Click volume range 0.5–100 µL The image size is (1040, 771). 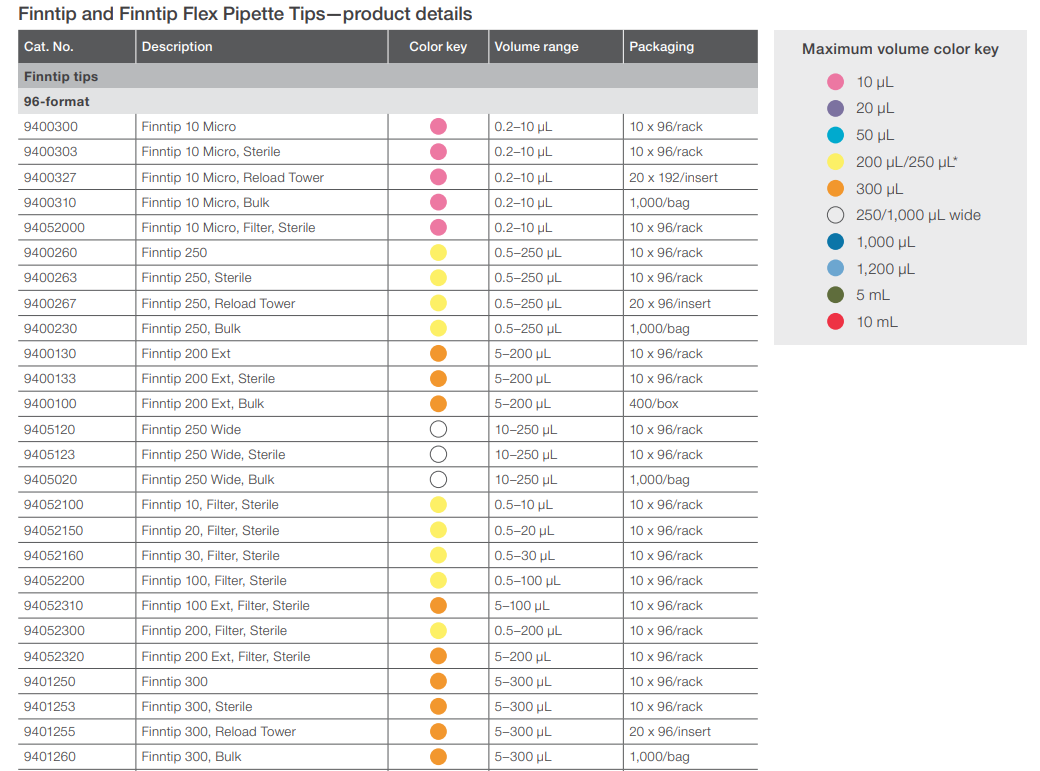tap(527, 581)
